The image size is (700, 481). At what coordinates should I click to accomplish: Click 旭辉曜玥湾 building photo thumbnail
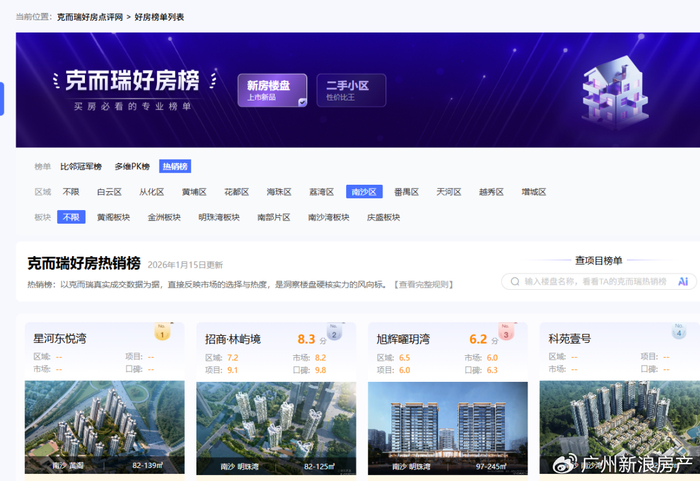[x=448, y=428]
